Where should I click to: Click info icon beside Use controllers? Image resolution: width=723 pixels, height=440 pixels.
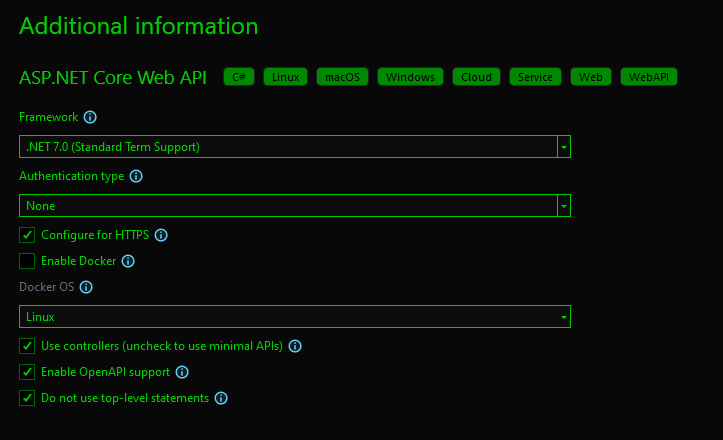295,346
